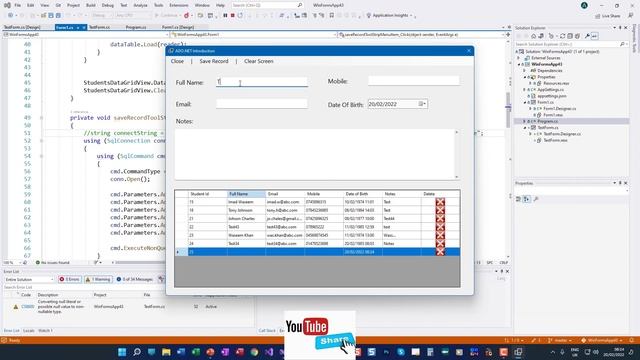Screen dimensions: 640x360
Task: Select appsettings.json in Solution Explorer
Action: point(551,96)
